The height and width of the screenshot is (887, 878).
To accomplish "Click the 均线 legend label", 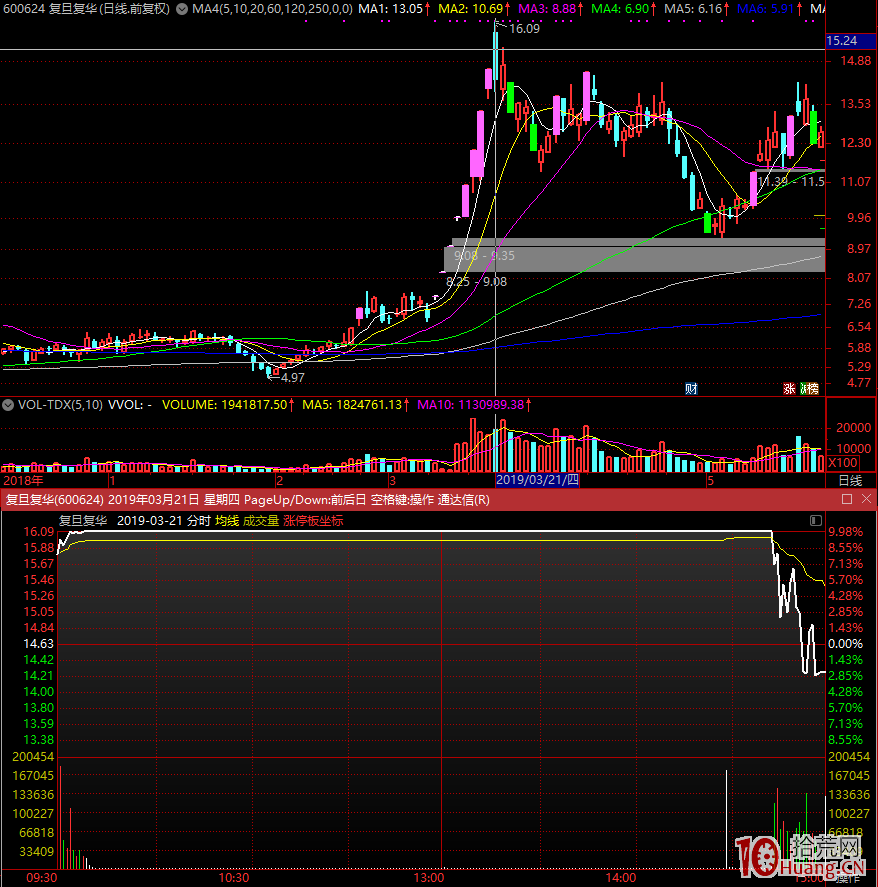I will pos(227,520).
